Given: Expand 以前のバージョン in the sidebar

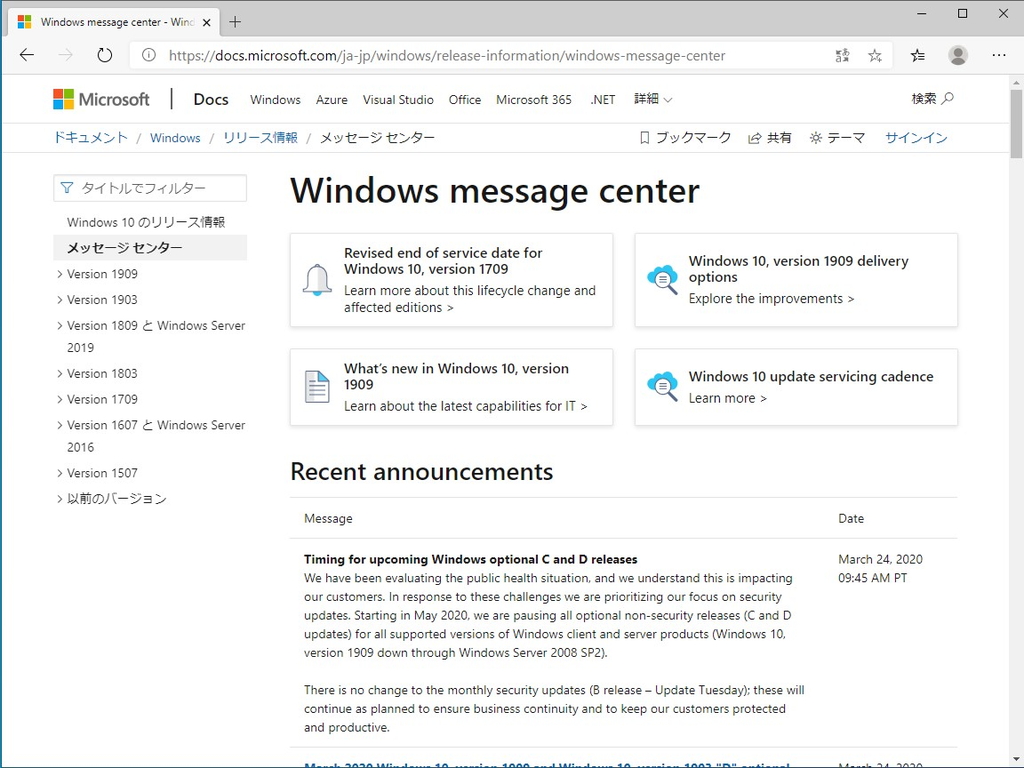Looking at the screenshot, I should pyautogui.click(x=117, y=498).
